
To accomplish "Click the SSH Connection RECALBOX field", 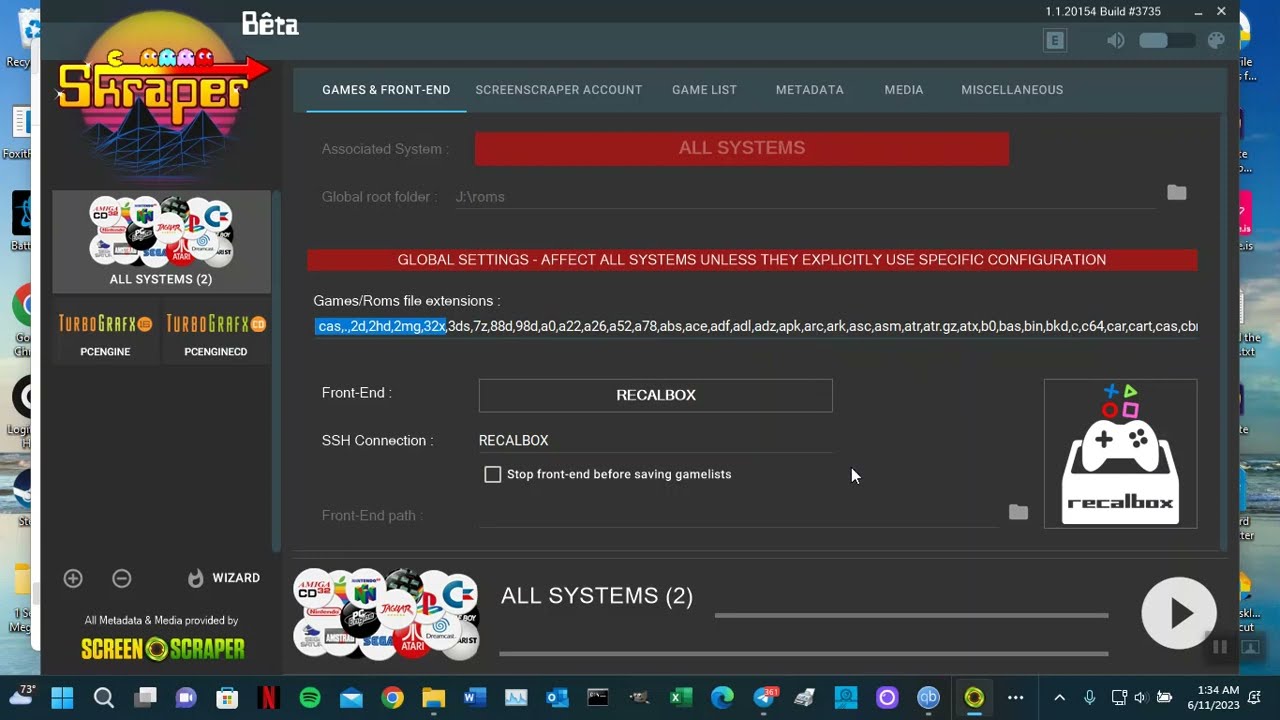I will [656, 440].
